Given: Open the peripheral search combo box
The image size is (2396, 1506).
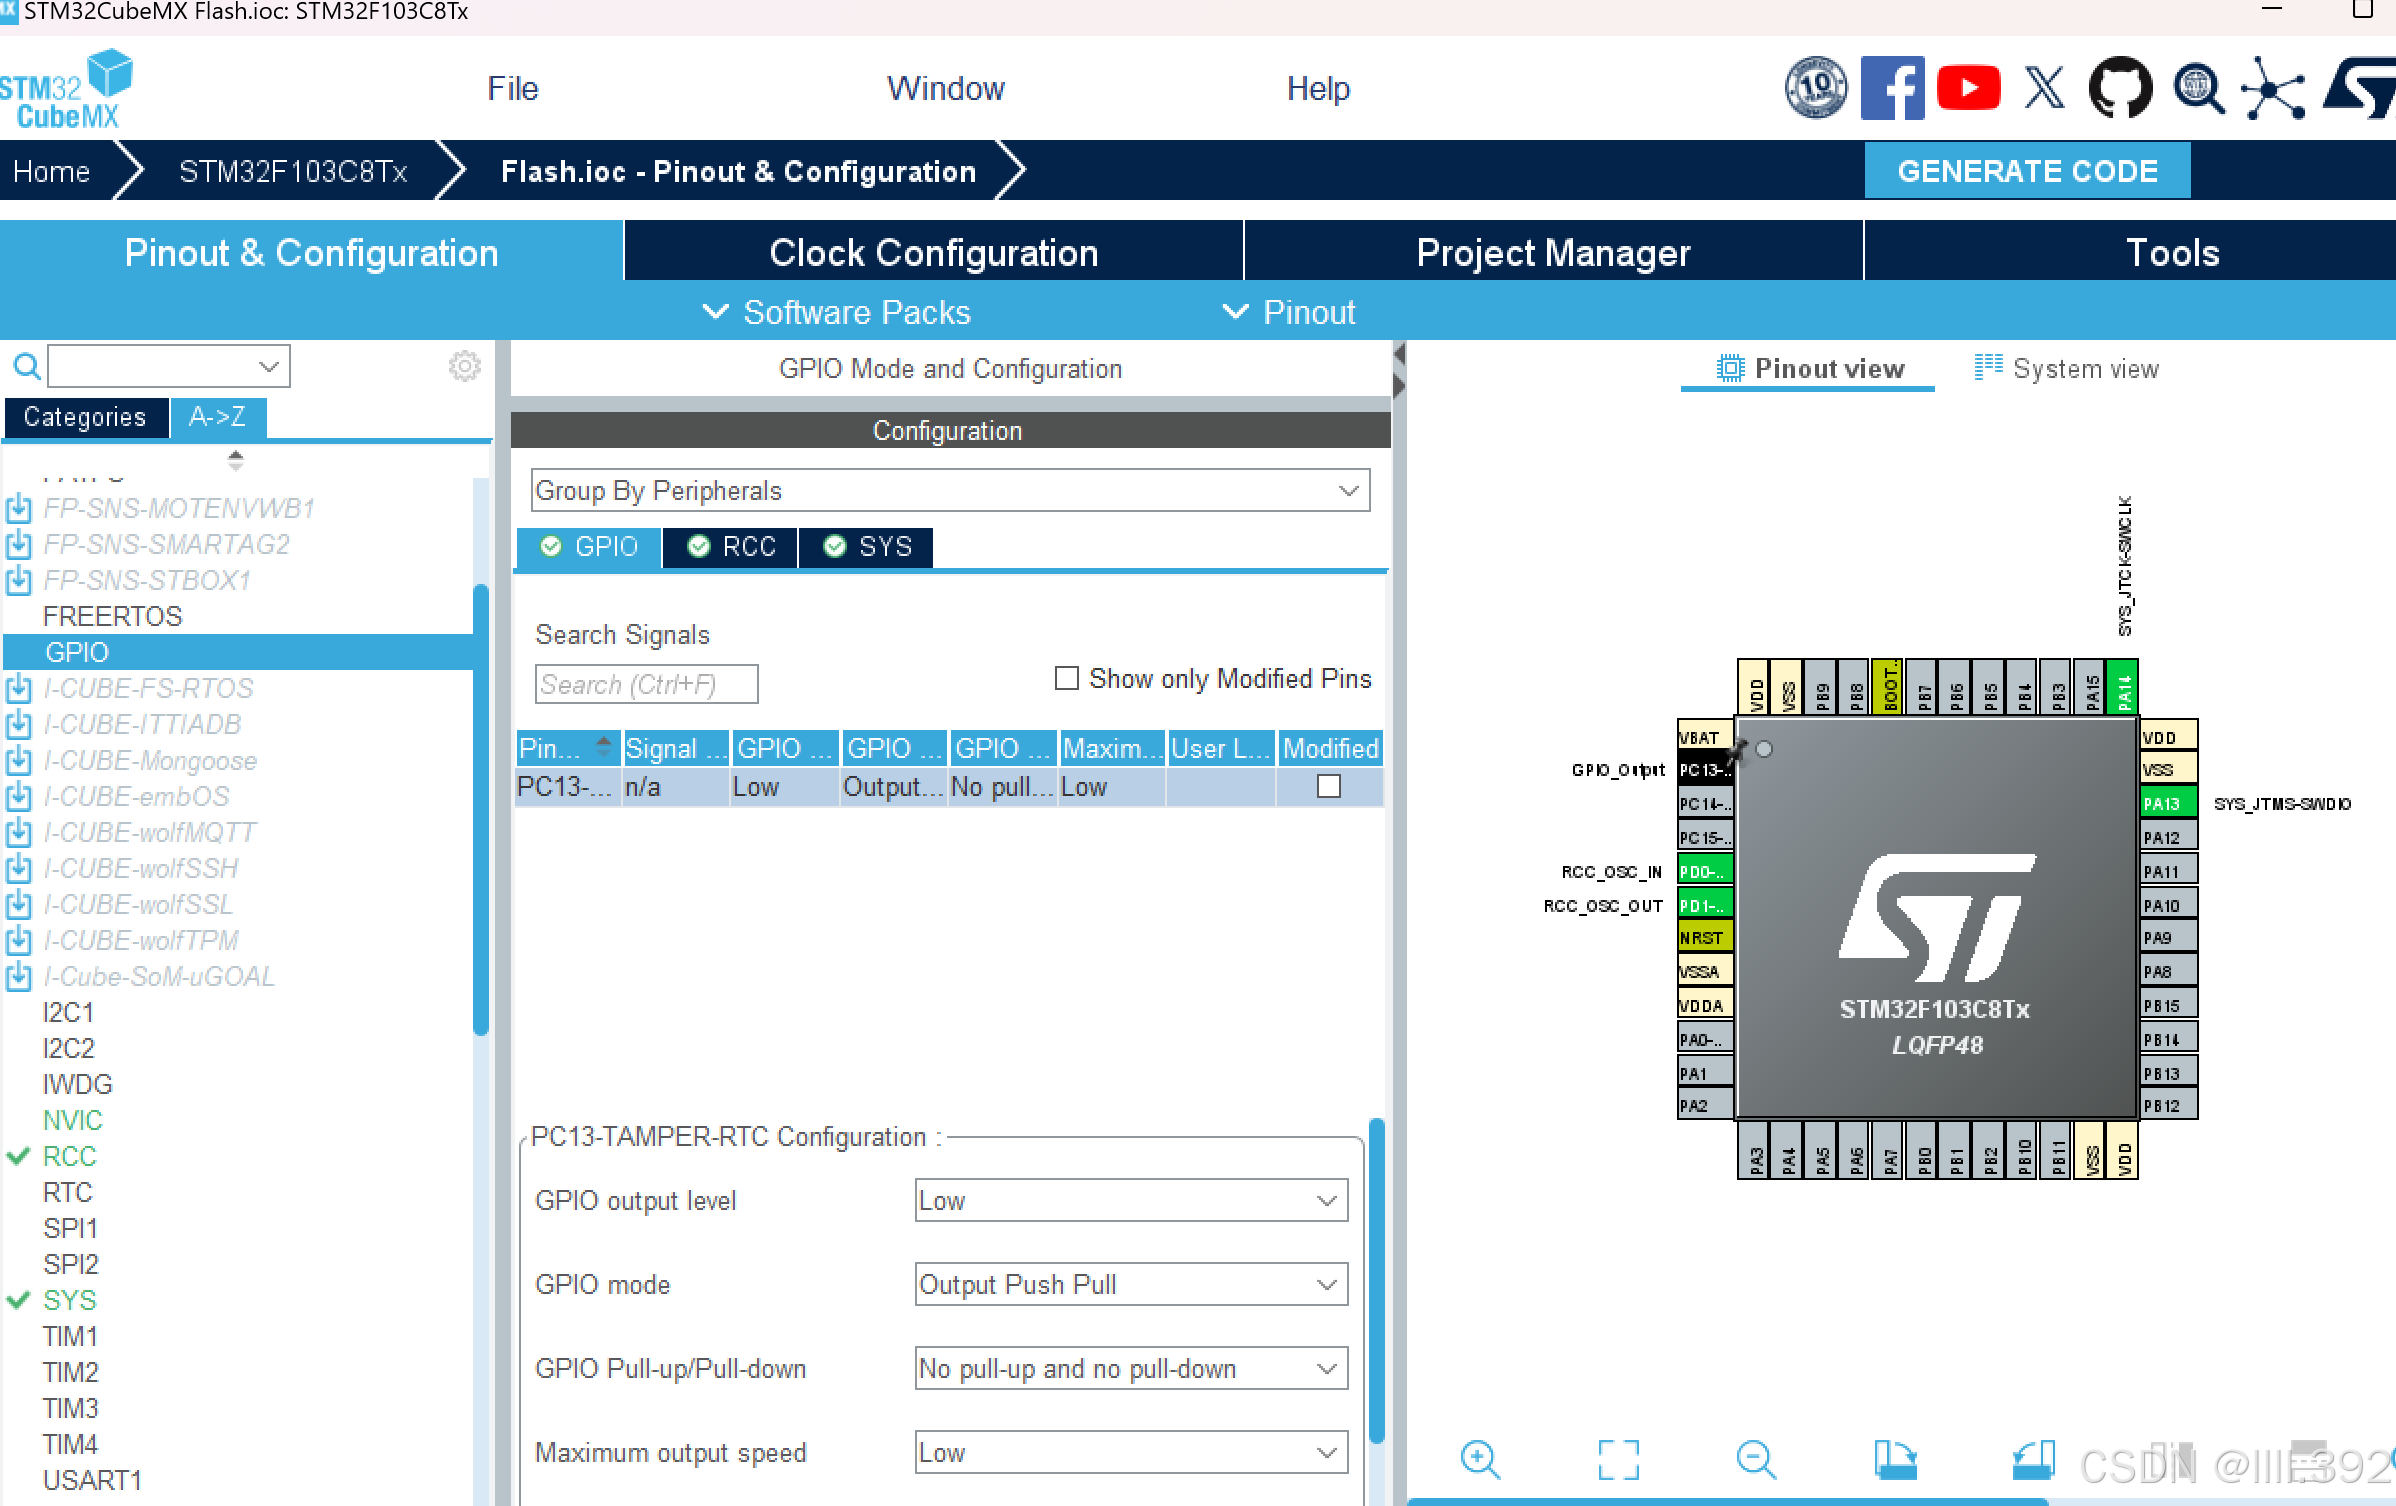Looking at the screenshot, I should 169,367.
